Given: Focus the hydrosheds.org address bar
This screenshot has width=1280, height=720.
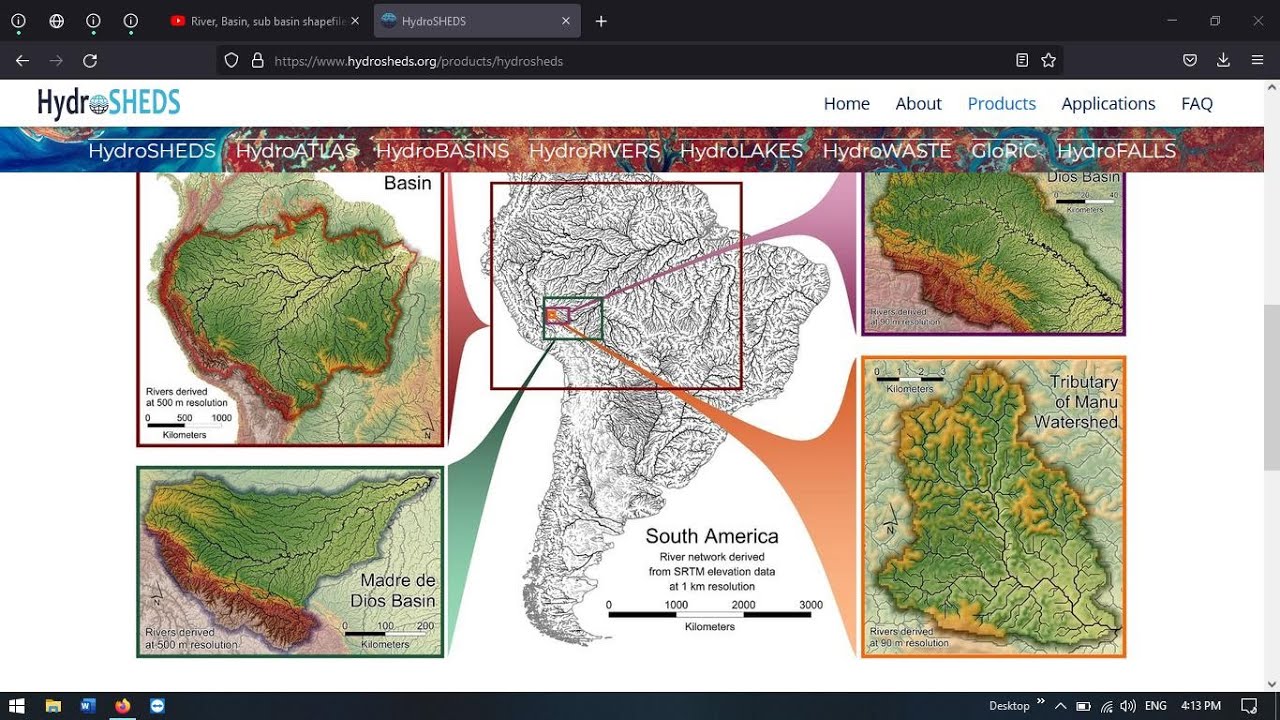Looking at the screenshot, I should [640, 61].
